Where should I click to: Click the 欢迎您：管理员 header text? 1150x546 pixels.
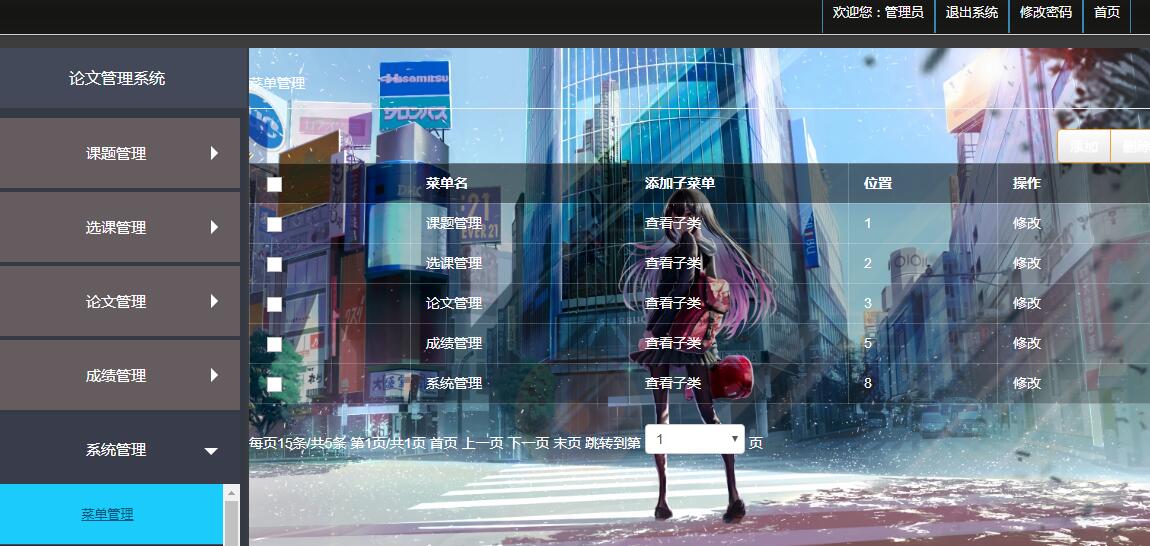pos(878,12)
